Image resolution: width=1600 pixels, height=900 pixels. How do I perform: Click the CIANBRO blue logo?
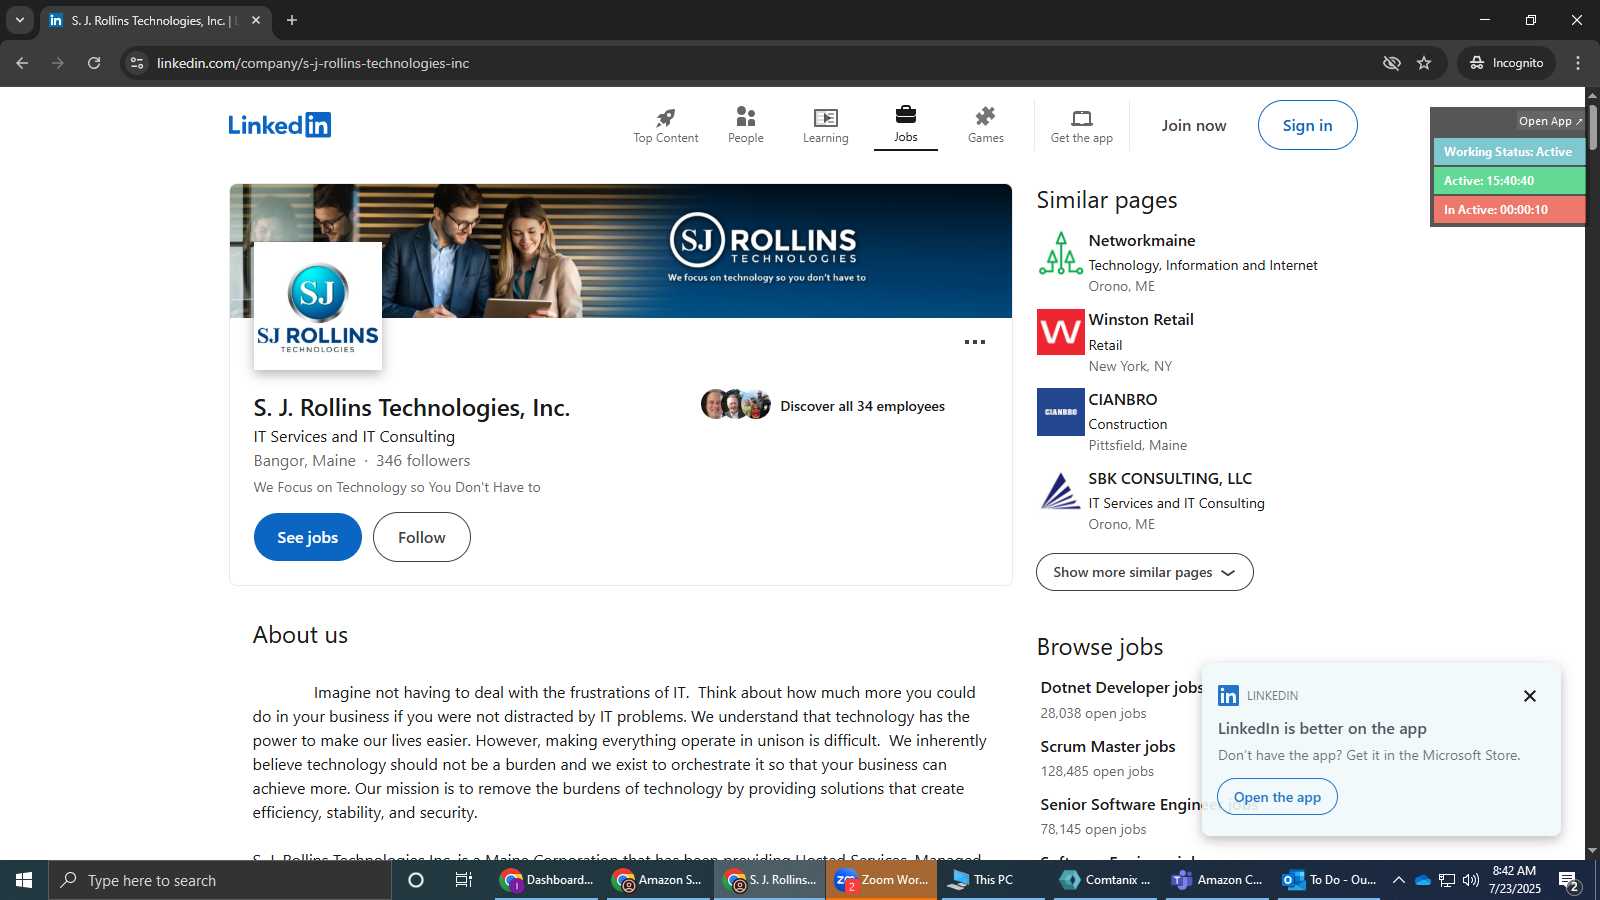[x=1061, y=412]
